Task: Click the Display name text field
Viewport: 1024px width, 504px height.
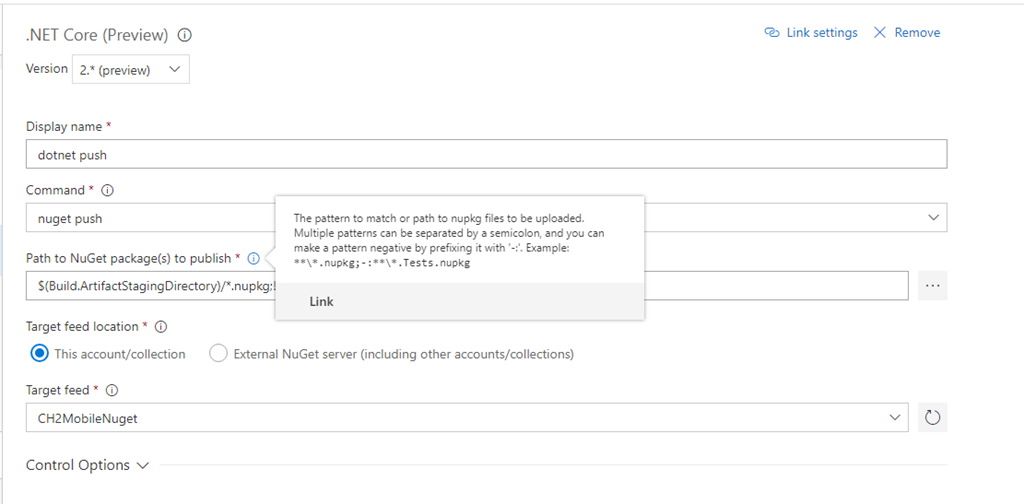Action: click(485, 154)
